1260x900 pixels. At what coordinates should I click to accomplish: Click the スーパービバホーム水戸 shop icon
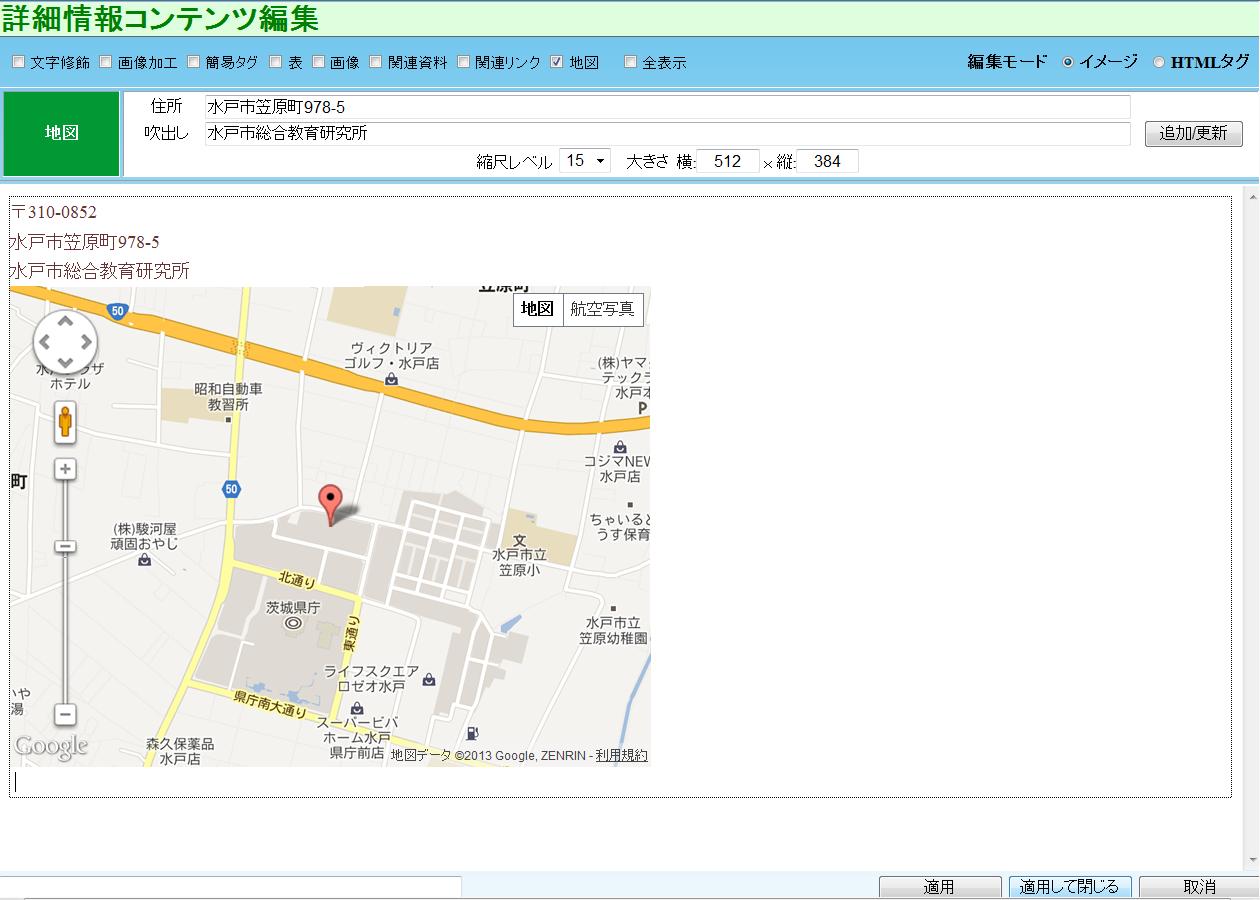(x=357, y=708)
